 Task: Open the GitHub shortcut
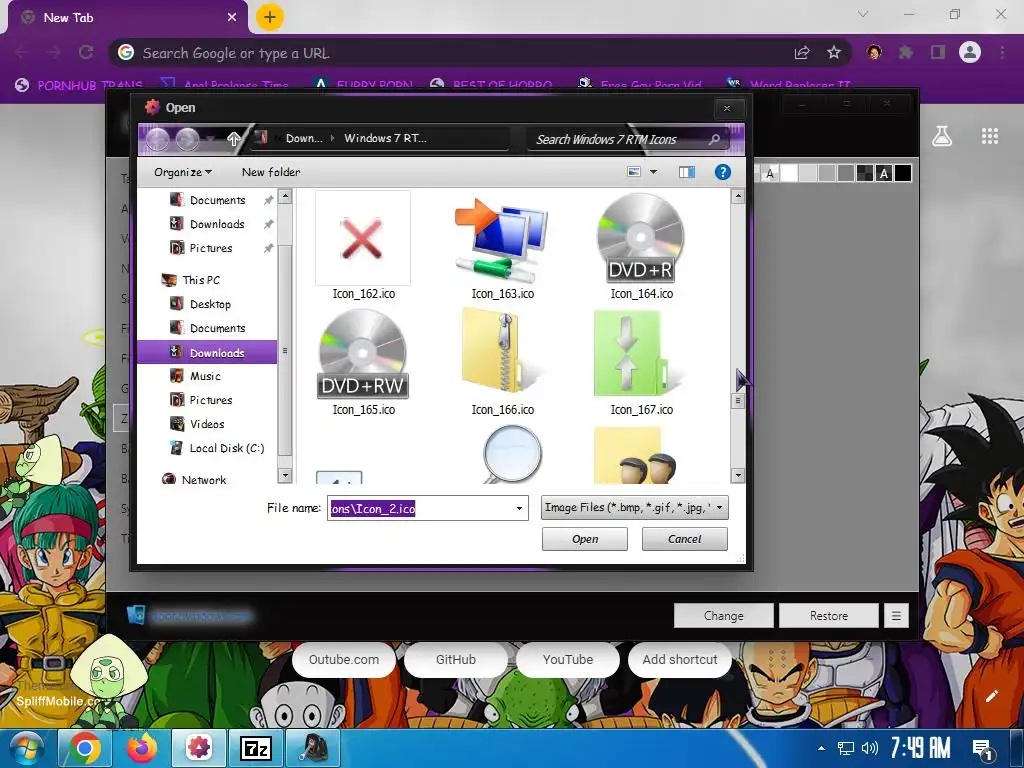(456, 660)
